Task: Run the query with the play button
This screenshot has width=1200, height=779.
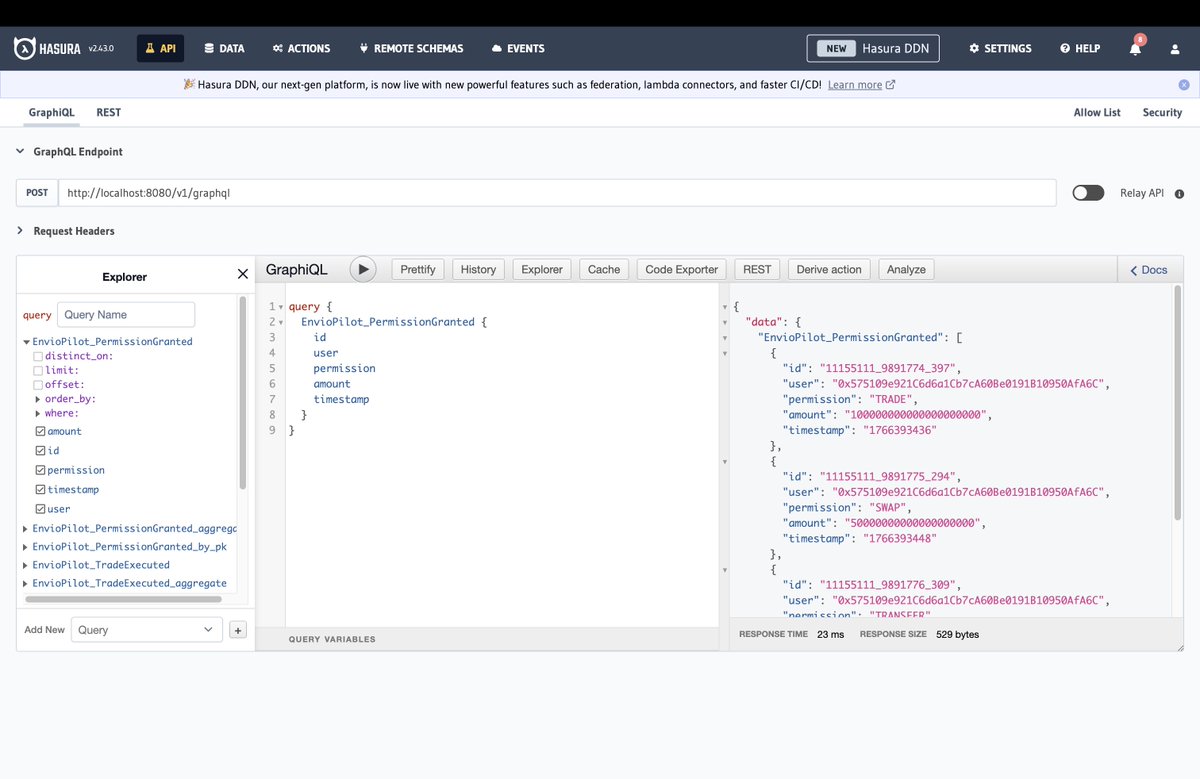Action: point(362,269)
